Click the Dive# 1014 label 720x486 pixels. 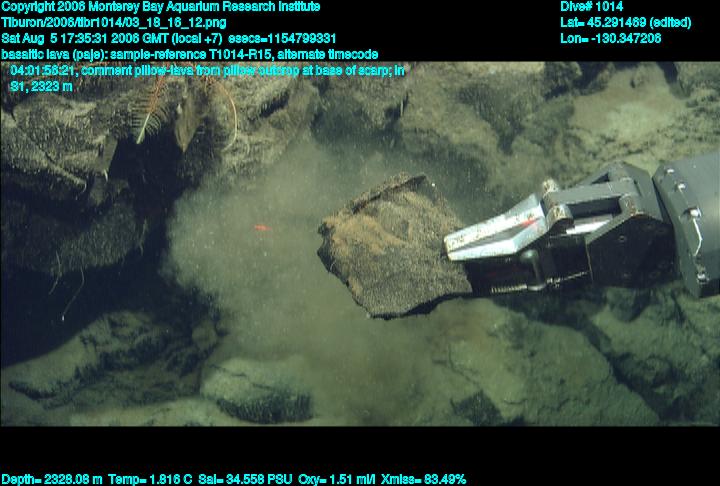click(x=591, y=6)
